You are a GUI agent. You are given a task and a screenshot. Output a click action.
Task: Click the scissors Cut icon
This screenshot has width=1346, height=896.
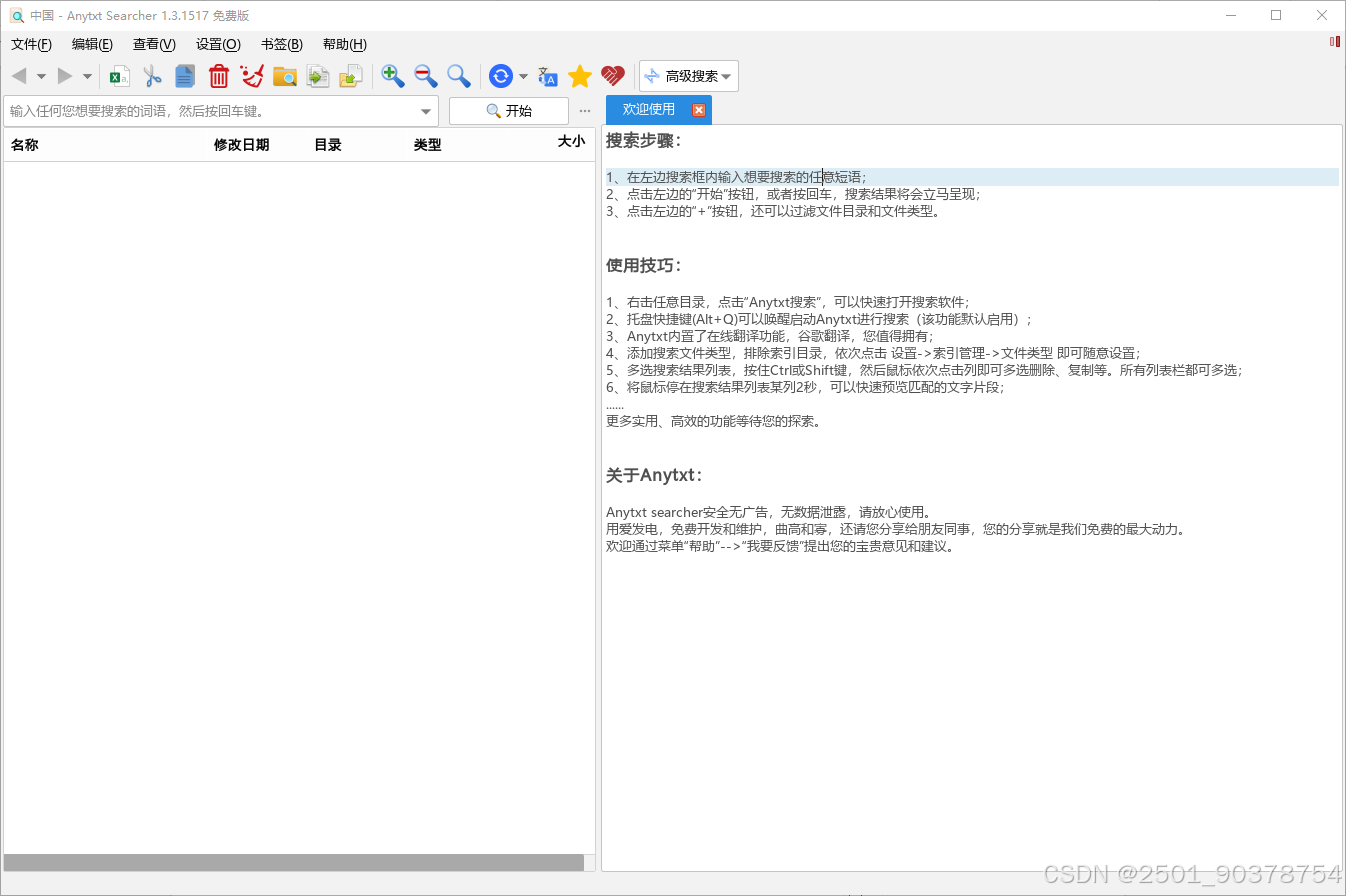pyautogui.click(x=152, y=76)
